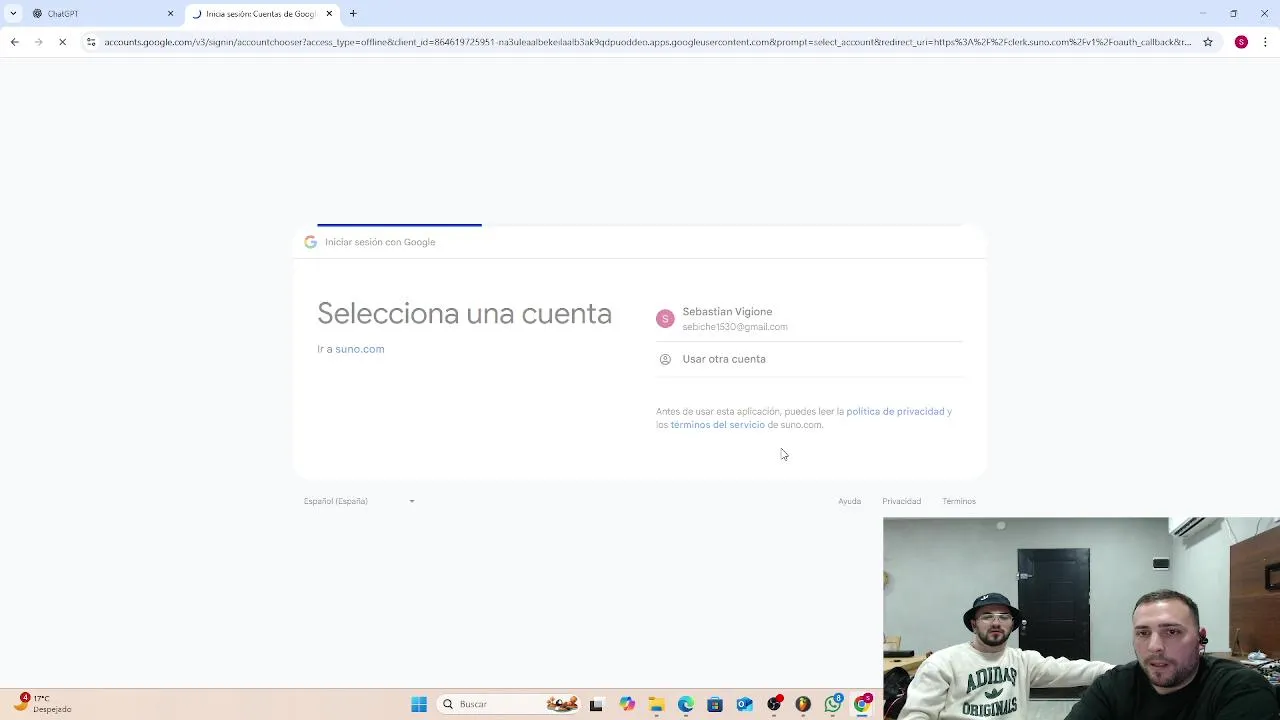Open Microsoft Edge from the taskbar
The height and width of the screenshot is (720, 1280).
pos(686,704)
